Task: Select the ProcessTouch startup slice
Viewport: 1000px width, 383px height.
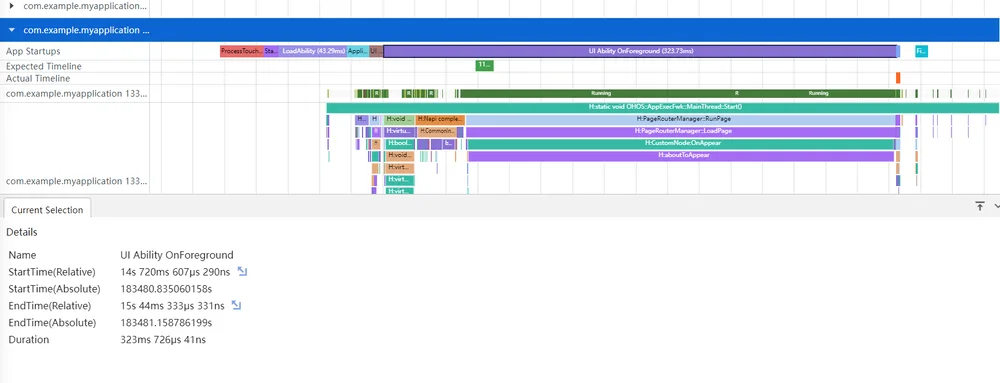Action: point(242,51)
